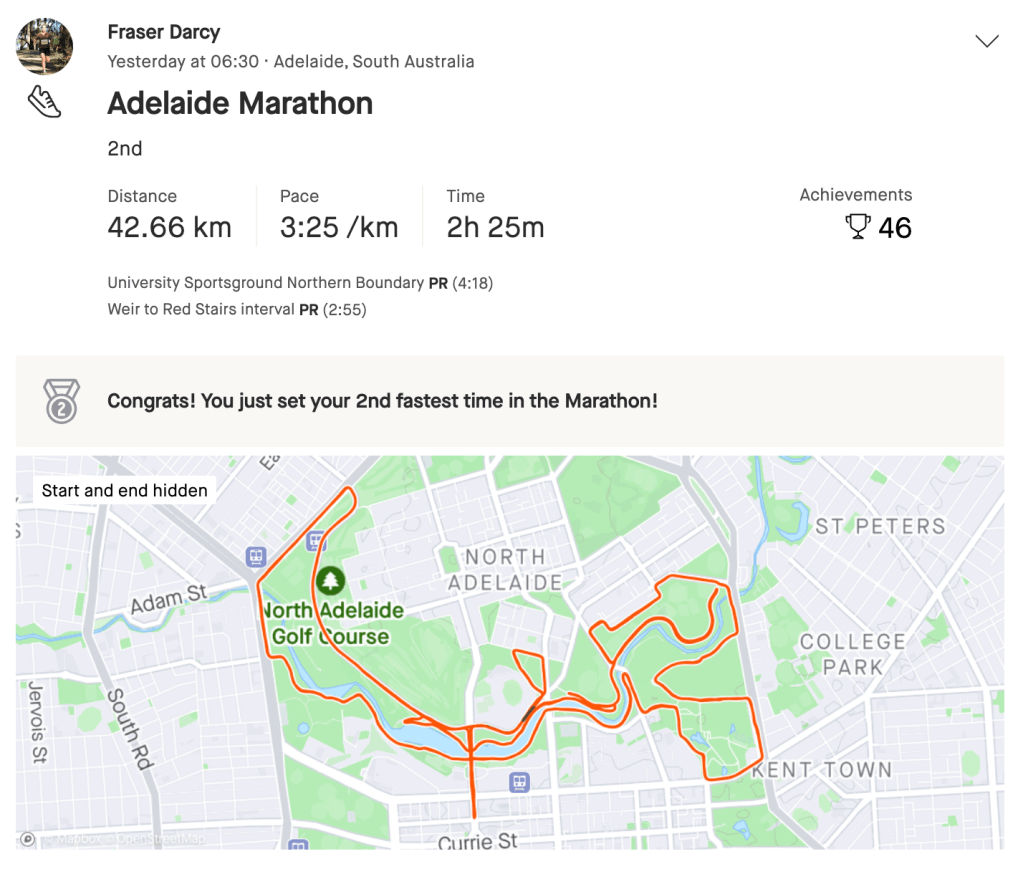Click the achievements trophy icon
The image size is (1023, 884).
click(858, 227)
